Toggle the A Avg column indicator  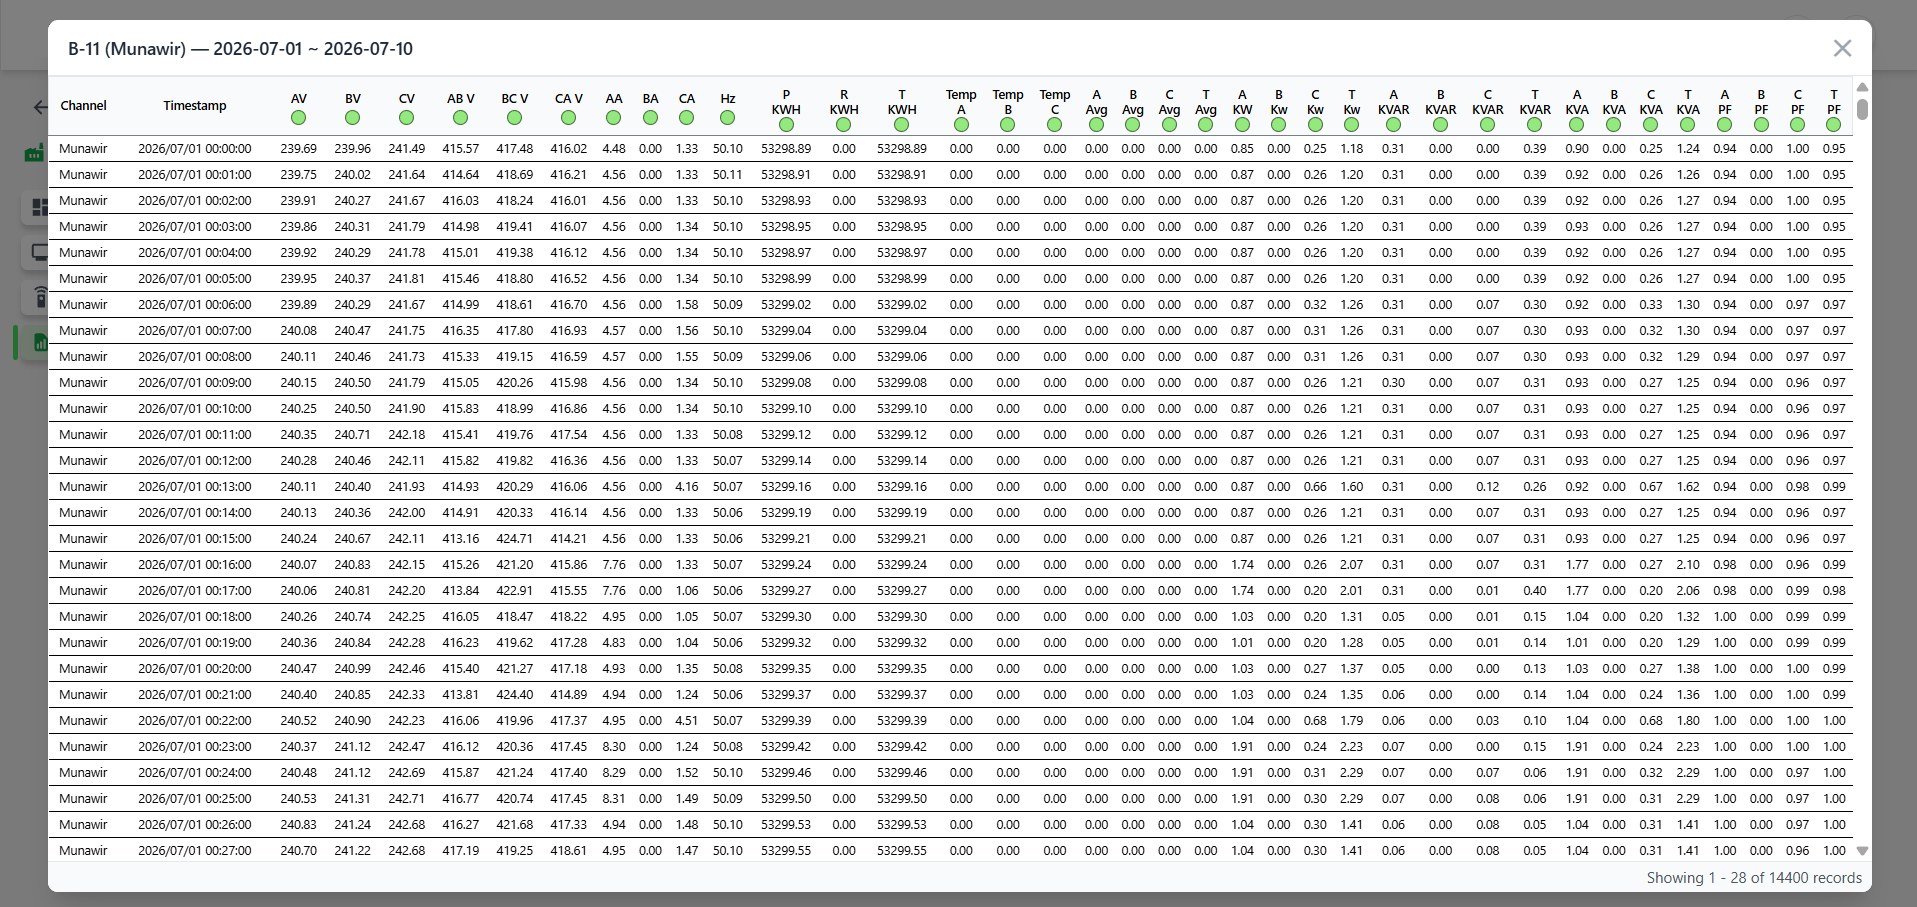coord(1096,125)
